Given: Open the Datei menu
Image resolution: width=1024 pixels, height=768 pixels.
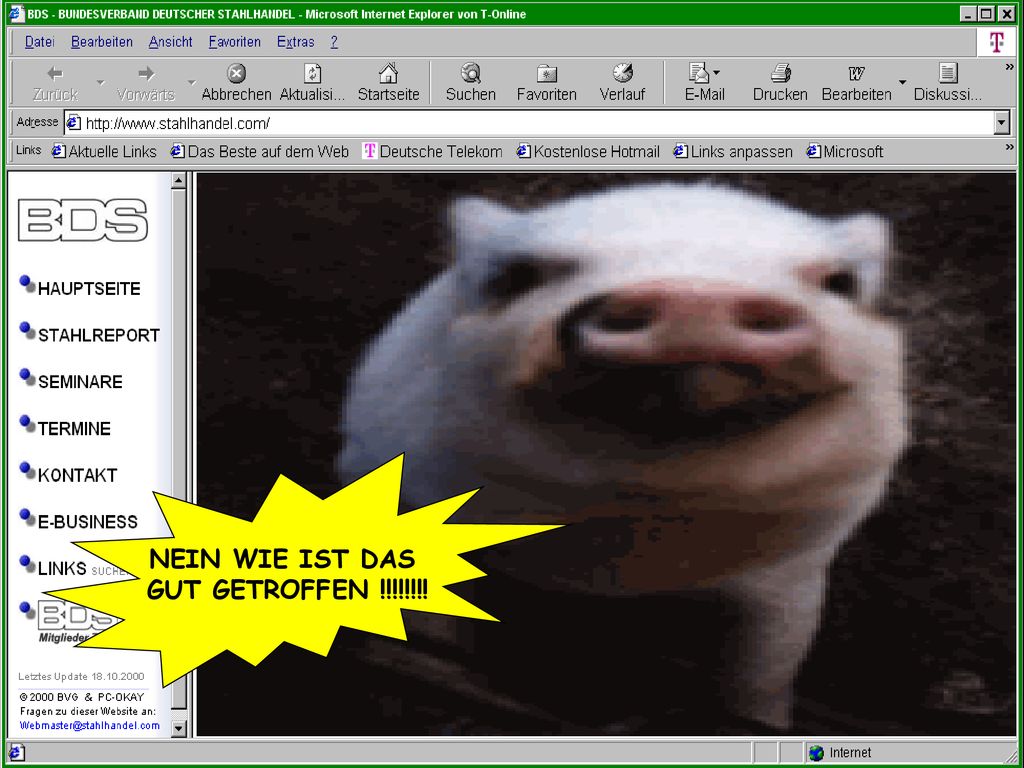Looking at the screenshot, I should pos(39,42).
